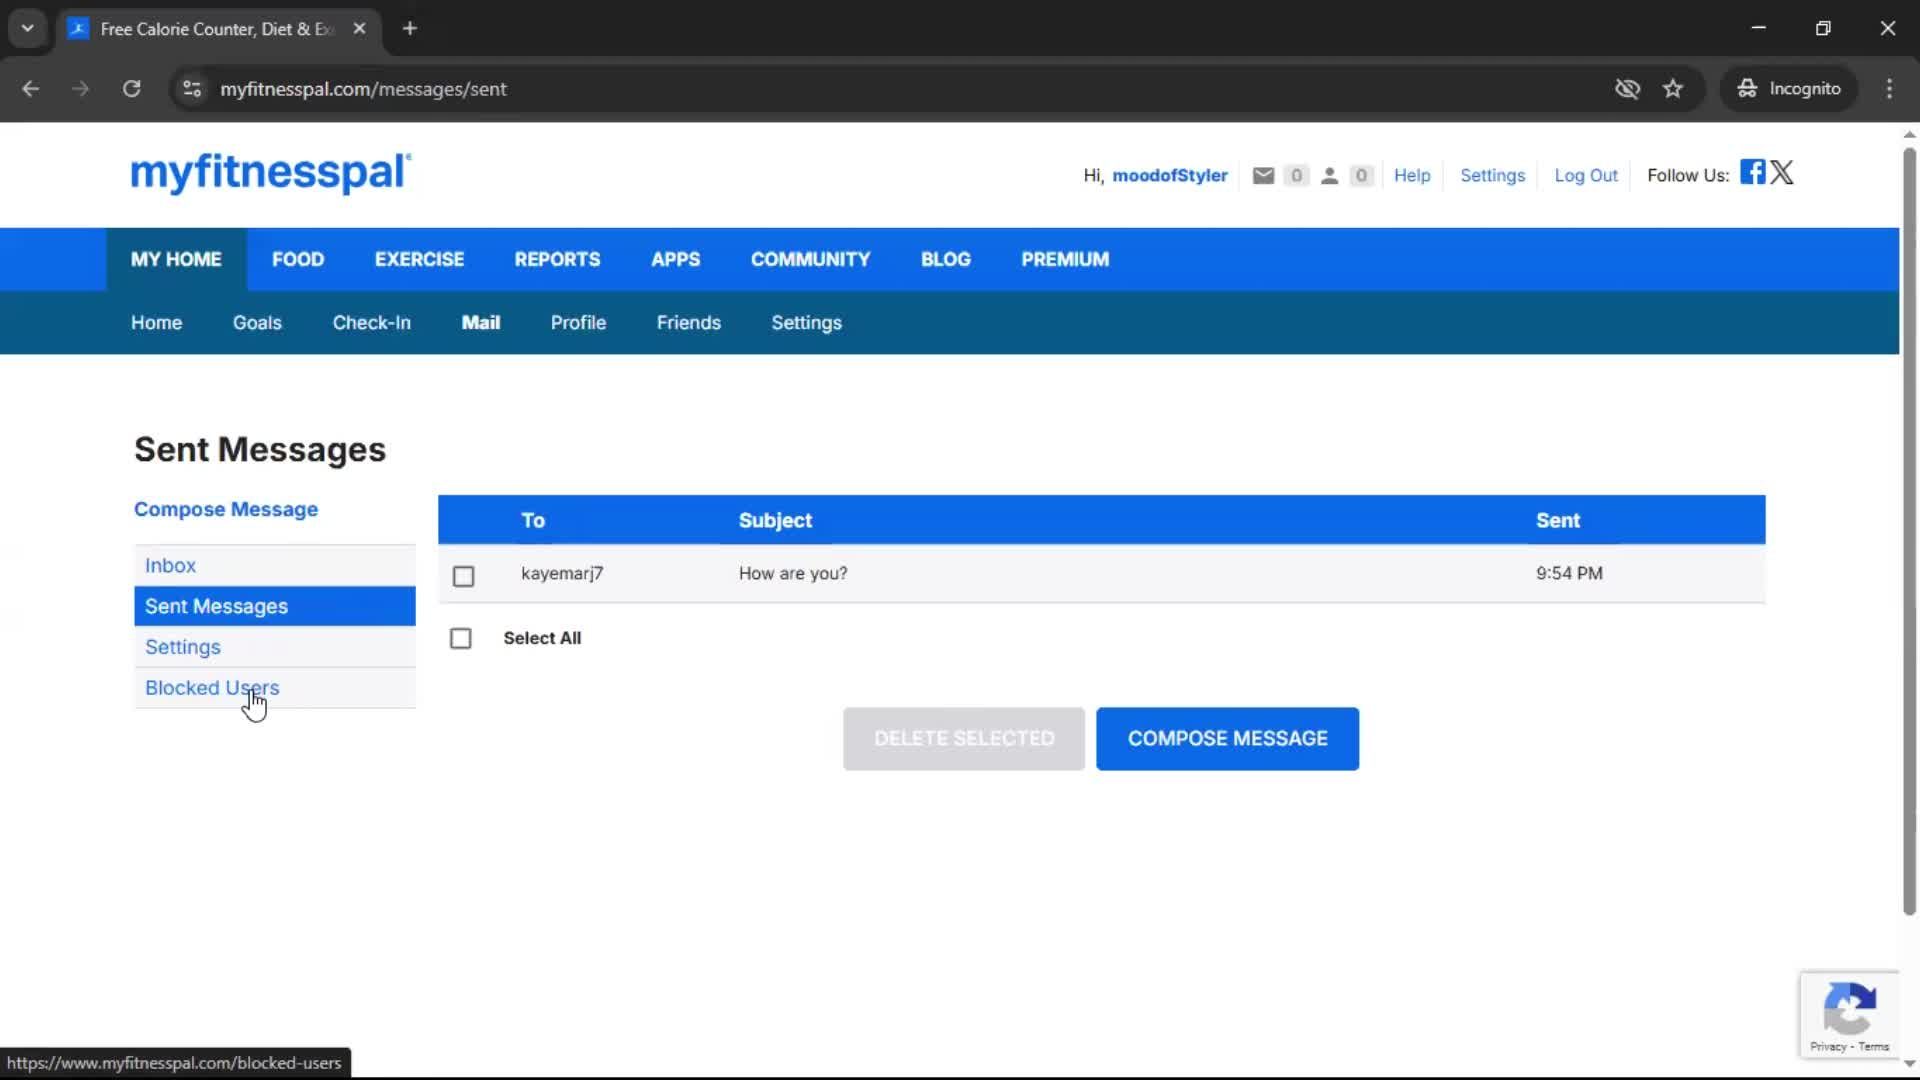
Task: Check the Select All checkbox
Action: 460,638
